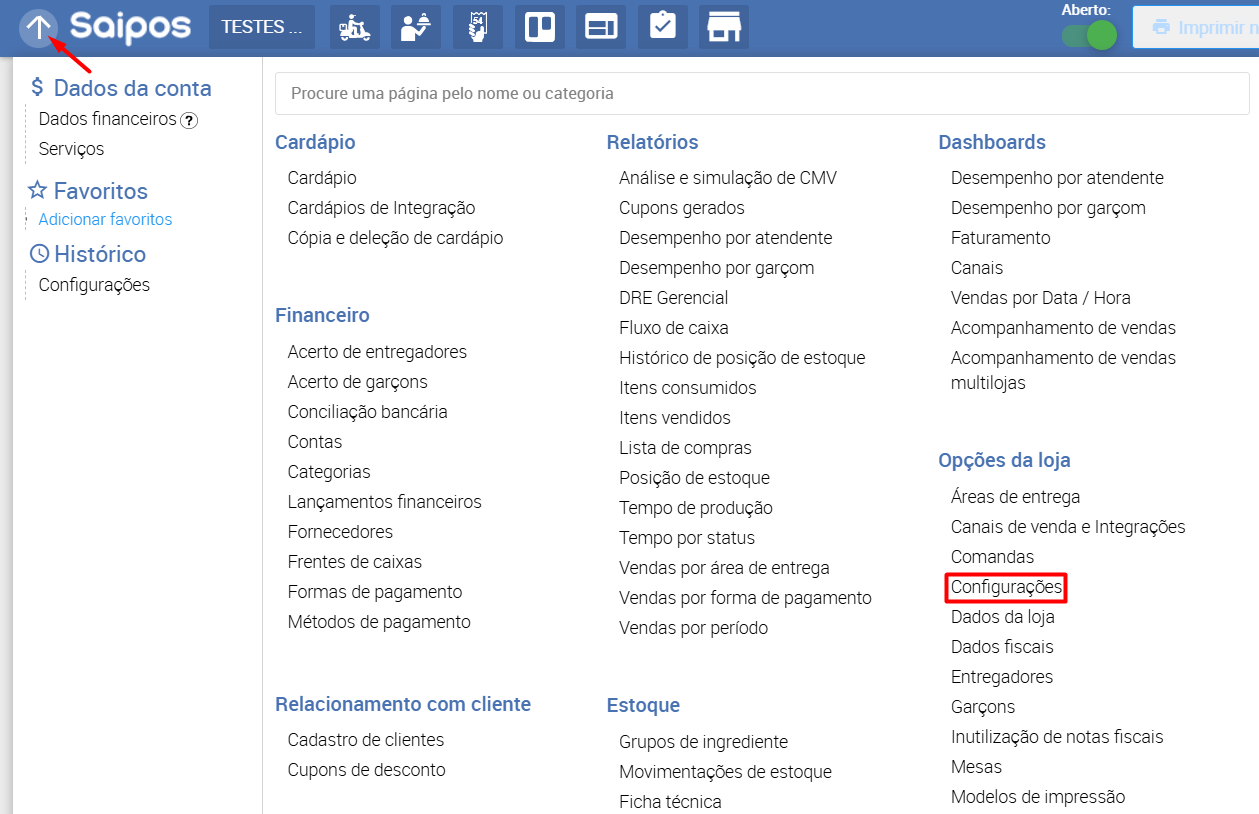This screenshot has width=1259, height=814.
Task: Open the storefront icon
Action: [x=724, y=27]
